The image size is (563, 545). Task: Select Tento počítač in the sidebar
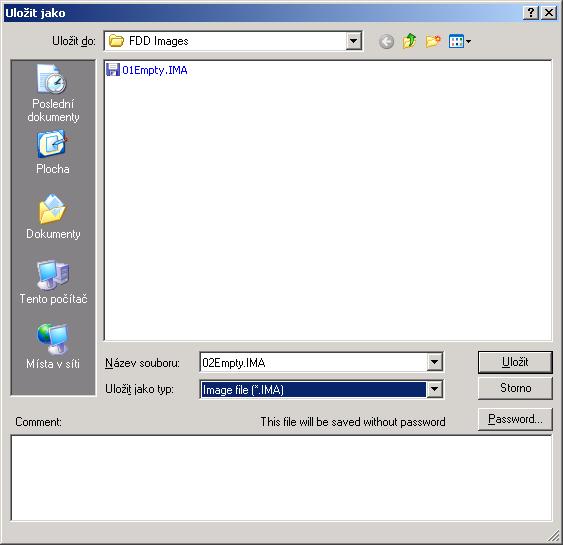(53, 282)
